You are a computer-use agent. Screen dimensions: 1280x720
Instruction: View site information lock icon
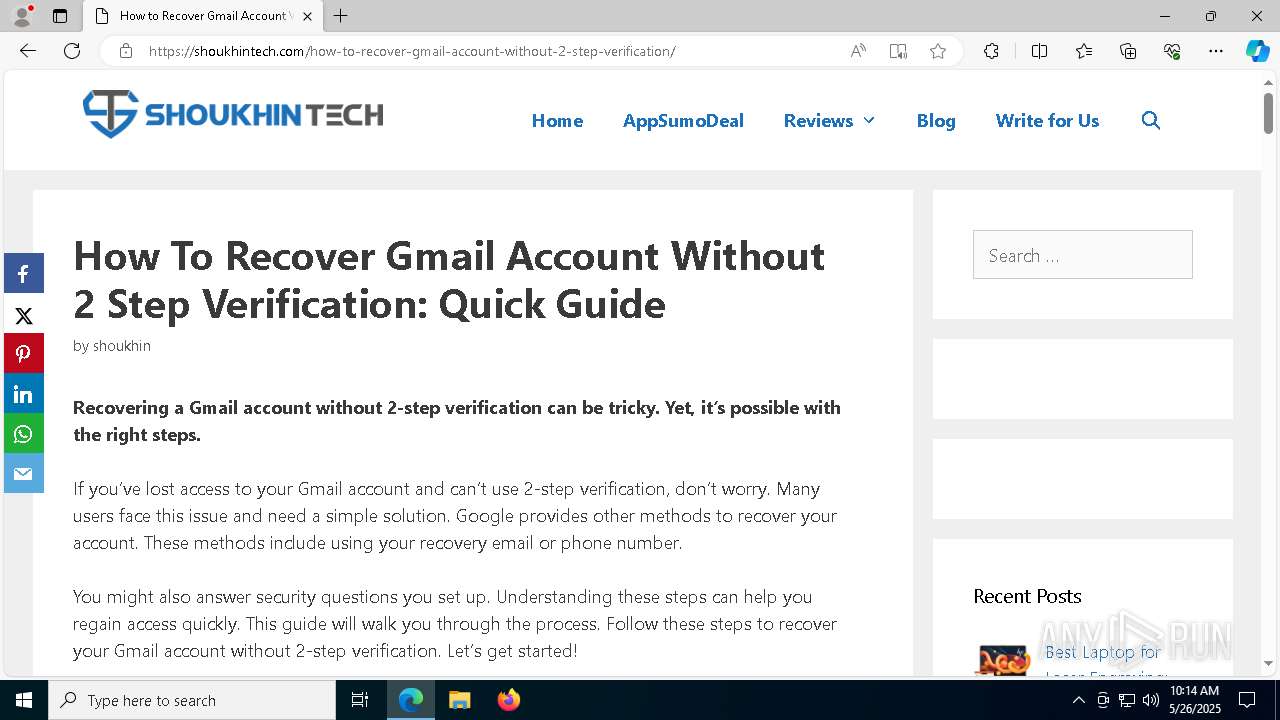point(126,51)
